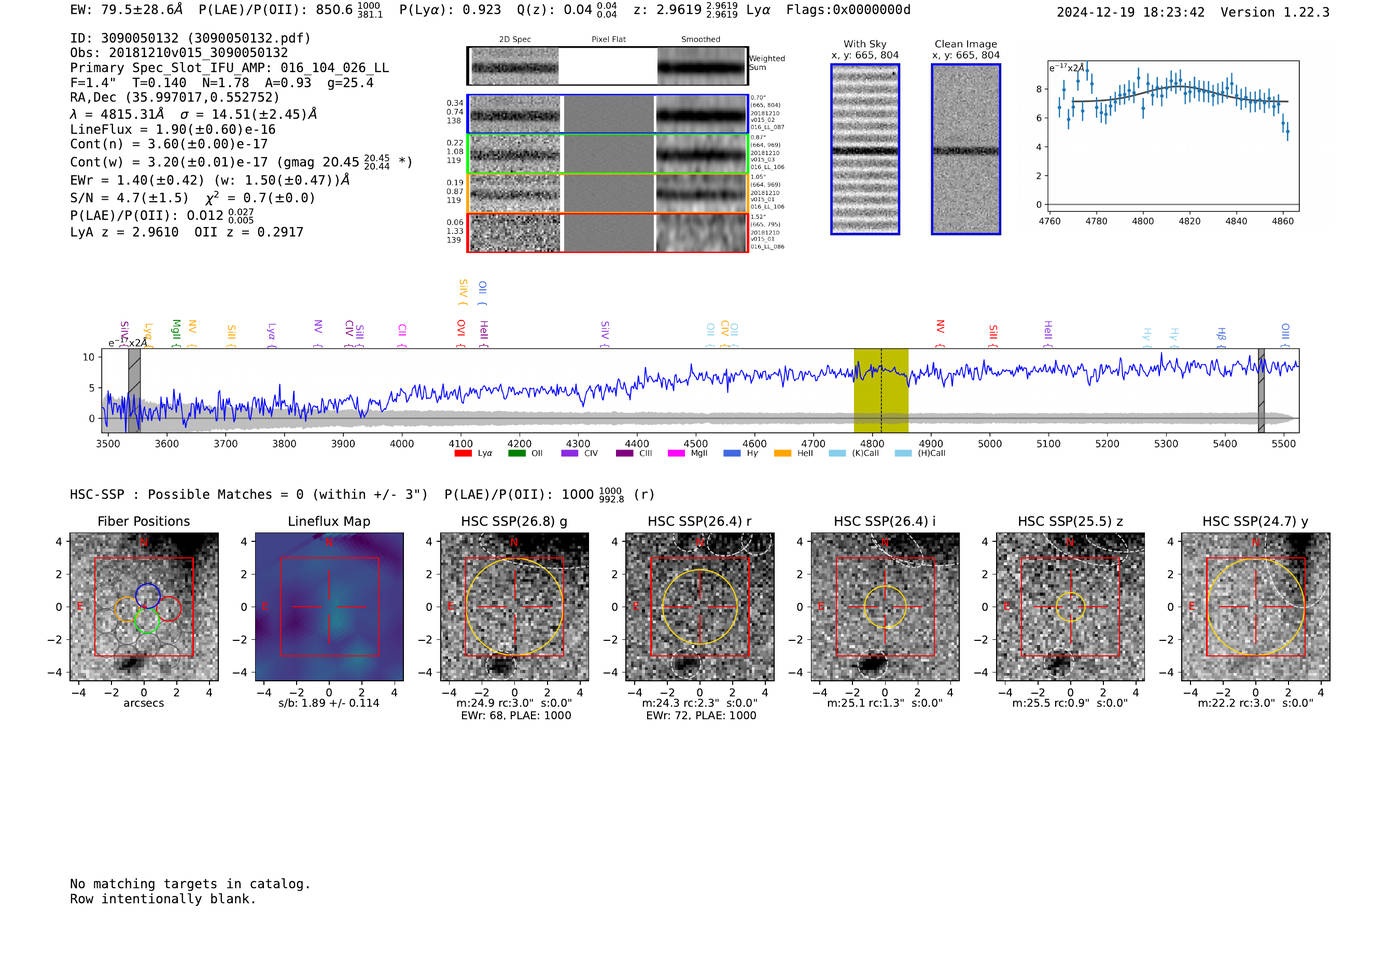Screen dimensions: 1400x953
Task: Click the blue fiber circle in Fiber Positions
Action: (x=148, y=596)
